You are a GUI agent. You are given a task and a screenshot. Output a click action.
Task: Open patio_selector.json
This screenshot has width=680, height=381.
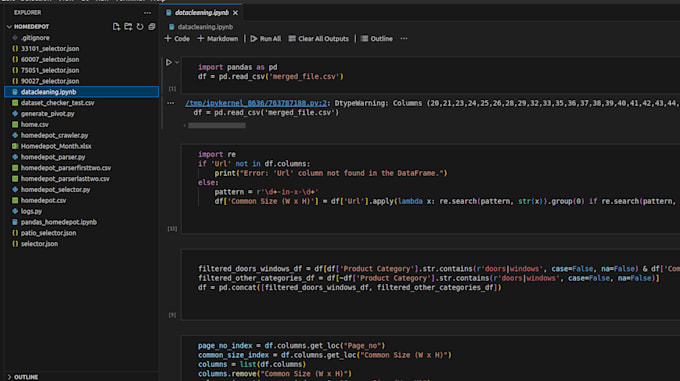(x=49, y=233)
